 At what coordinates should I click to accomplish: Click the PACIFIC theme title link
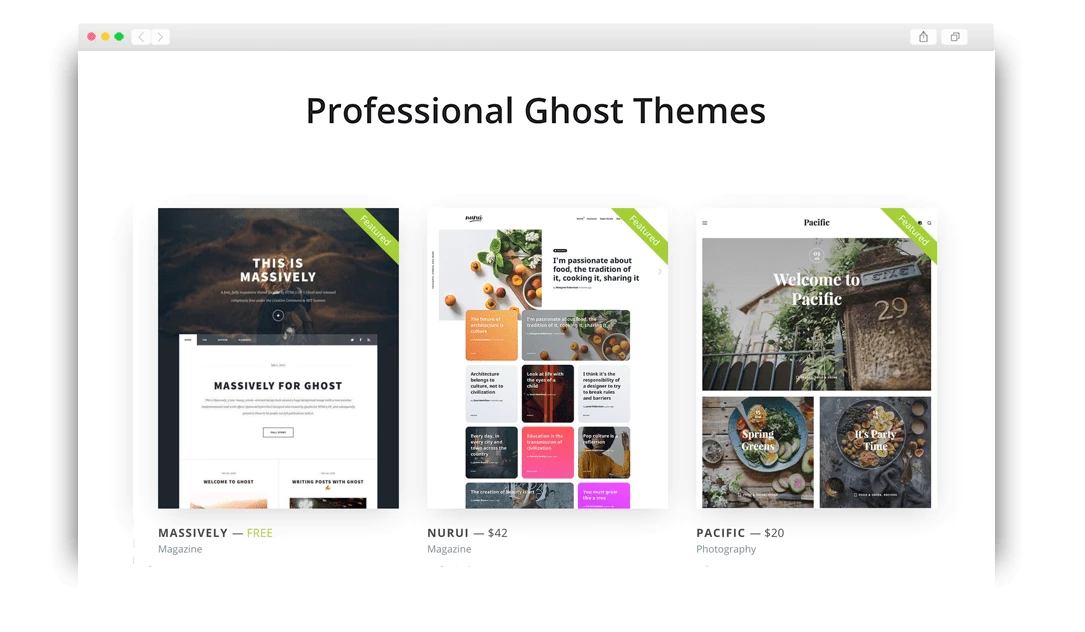click(720, 533)
